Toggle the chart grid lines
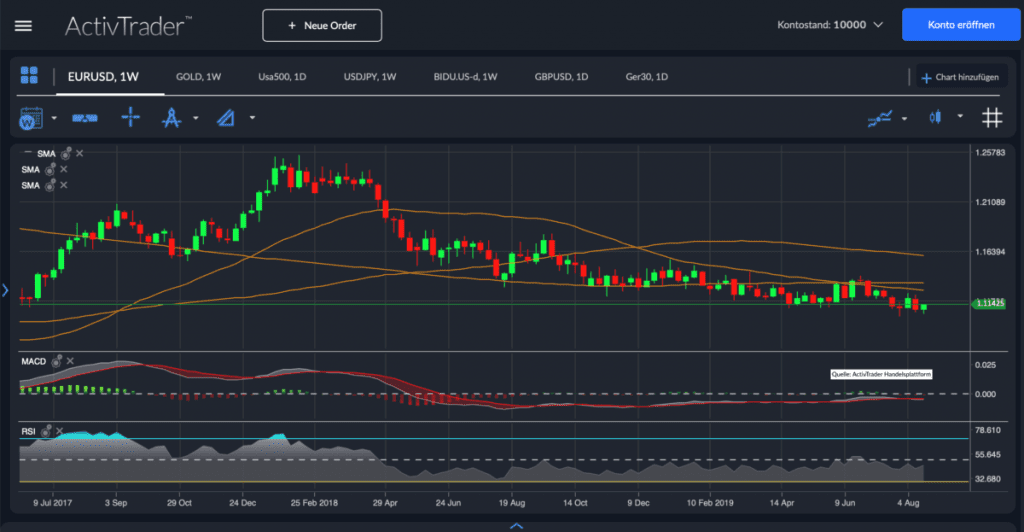Viewport: 1024px width, 532px height. 992,117
